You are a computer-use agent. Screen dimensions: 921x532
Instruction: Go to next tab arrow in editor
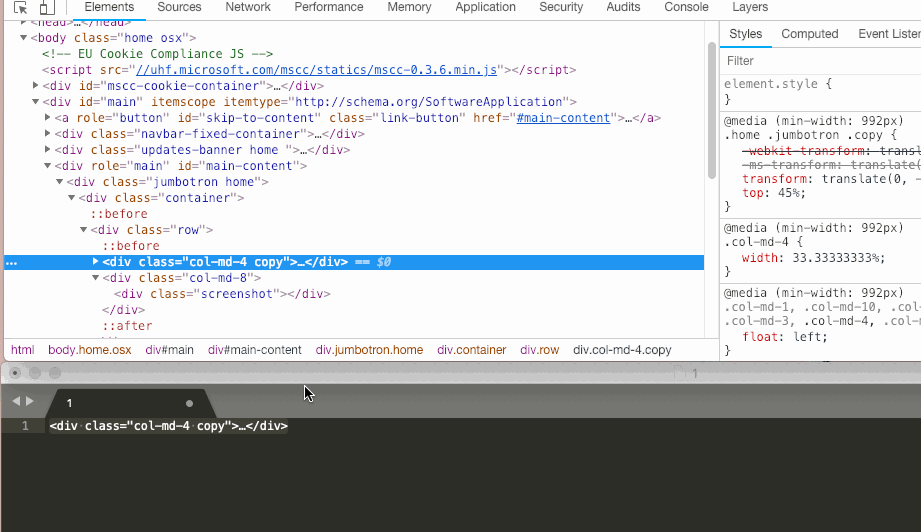pos(29,401)
